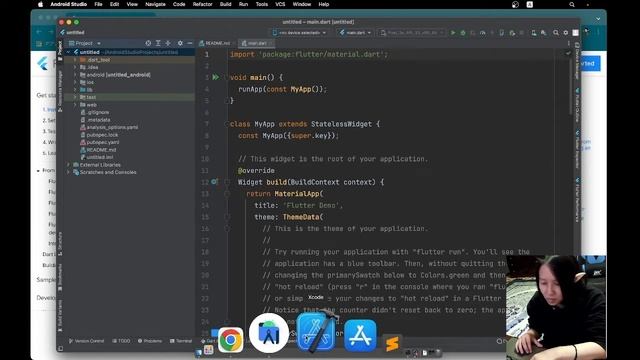
Task: Open the TODO tool window
Action: [121, 341]
